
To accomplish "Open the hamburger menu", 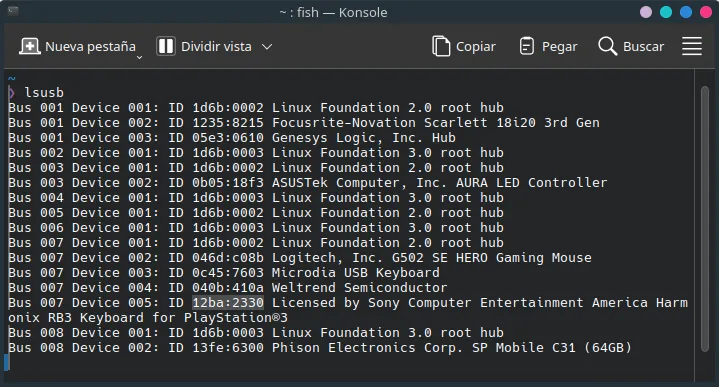I will (691, 46).
